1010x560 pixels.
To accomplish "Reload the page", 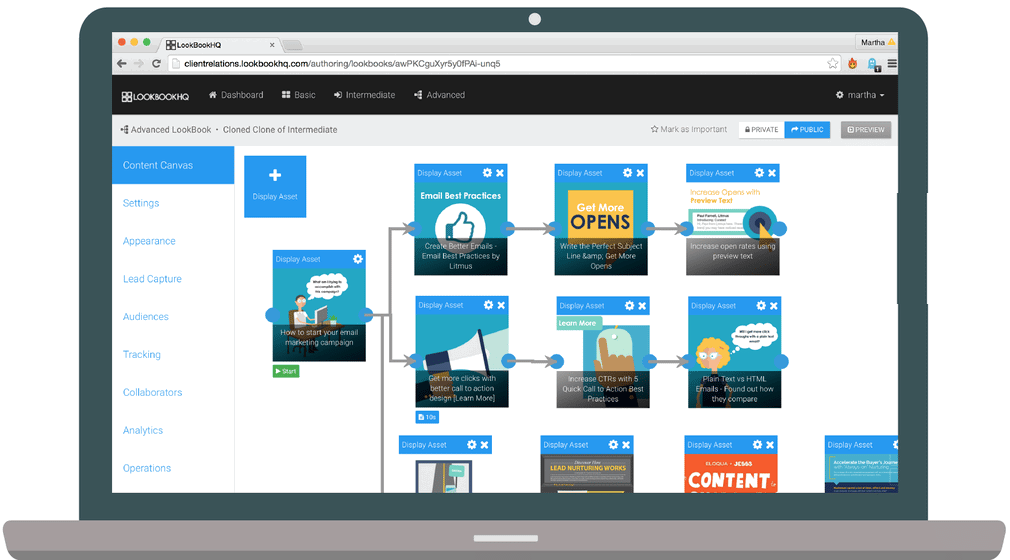I will point(156,63).
